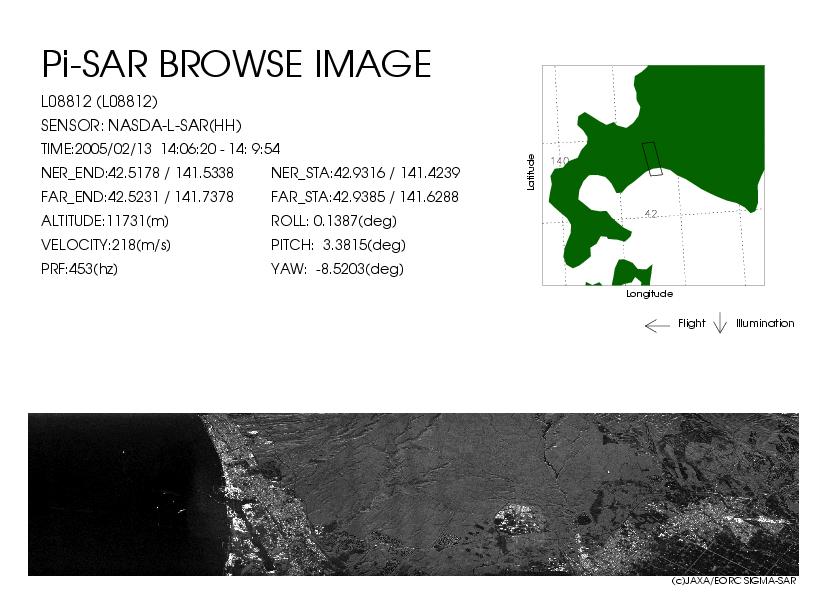Screen dimensions: 822x595
Task: Select the ROLL: 0.1387(deg) entry
Action: click(334, 221)
